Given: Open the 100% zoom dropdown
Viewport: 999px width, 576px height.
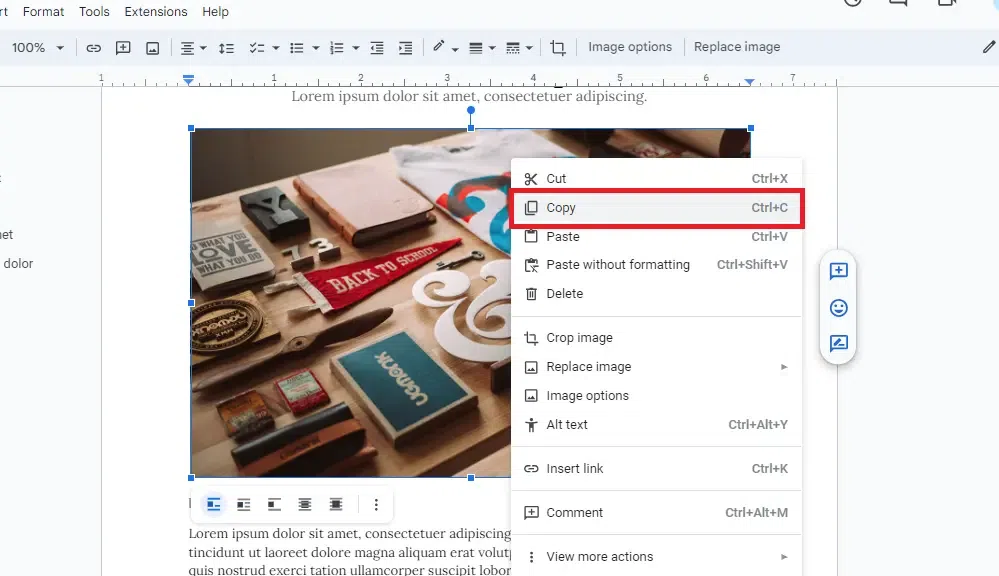Looking at the screenshot, I should click(x=38, y=48).
